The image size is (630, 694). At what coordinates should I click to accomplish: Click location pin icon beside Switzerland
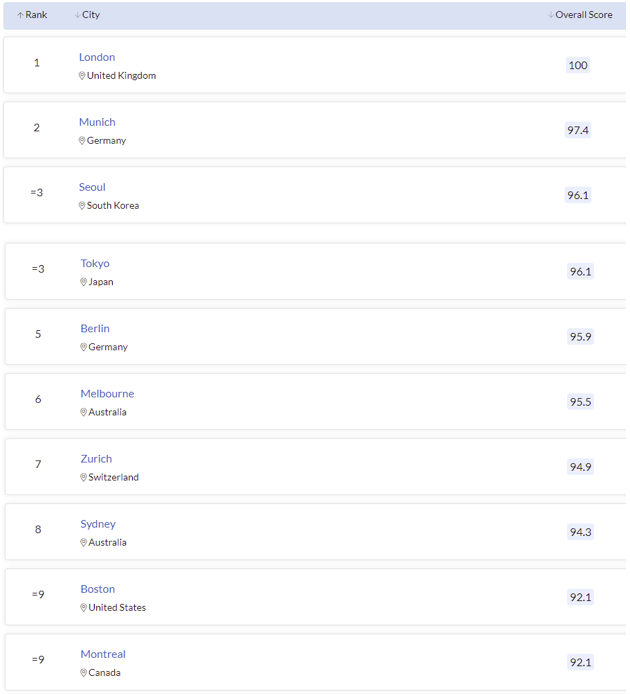coord(84,477)
